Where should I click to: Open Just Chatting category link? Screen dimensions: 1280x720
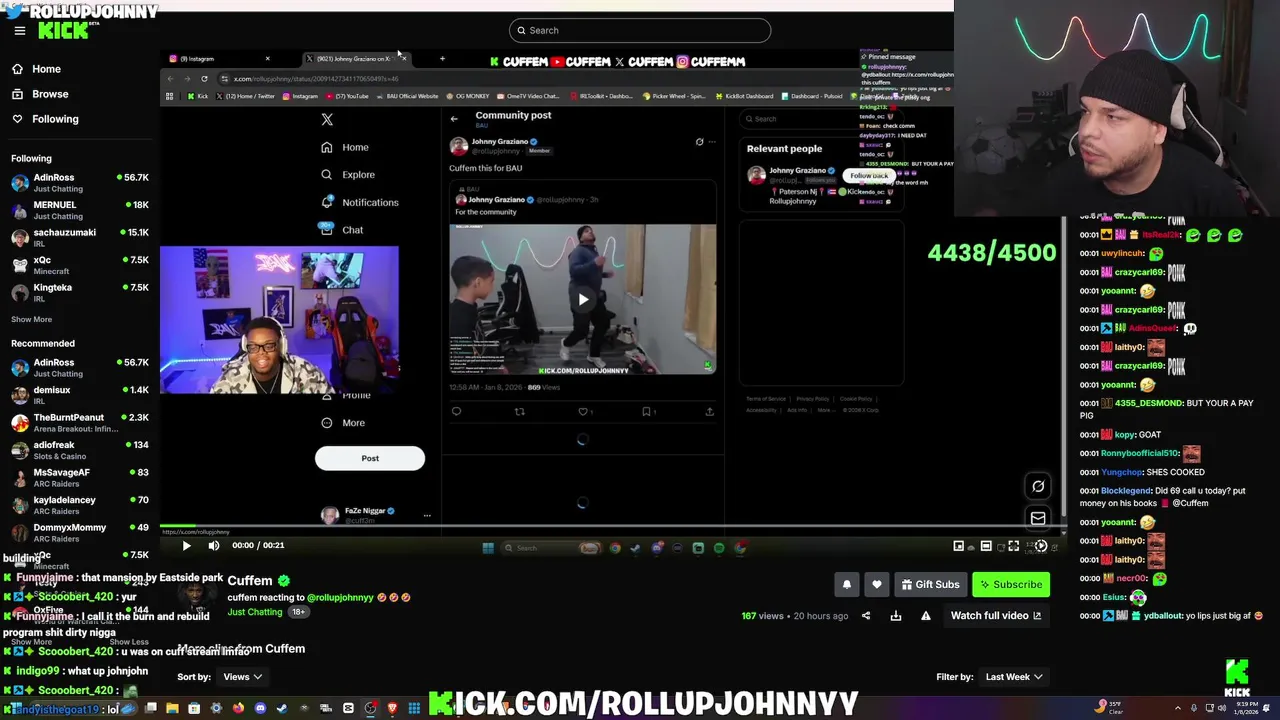(255, 612)
